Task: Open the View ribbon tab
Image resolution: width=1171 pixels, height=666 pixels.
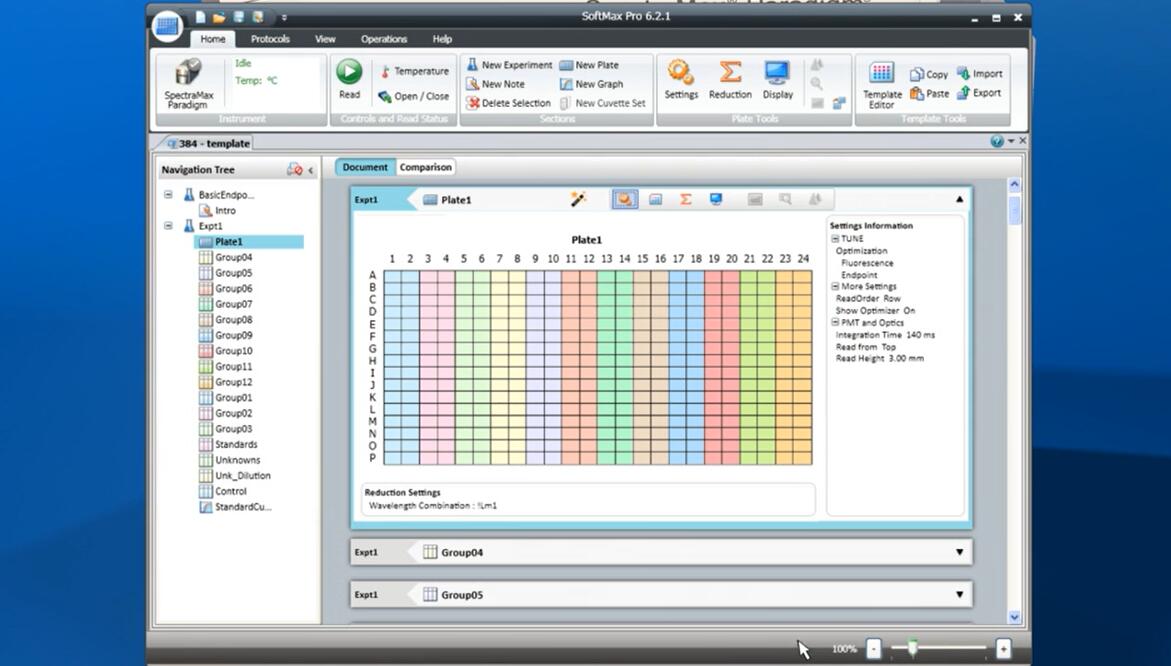Action: coord(325,39)
